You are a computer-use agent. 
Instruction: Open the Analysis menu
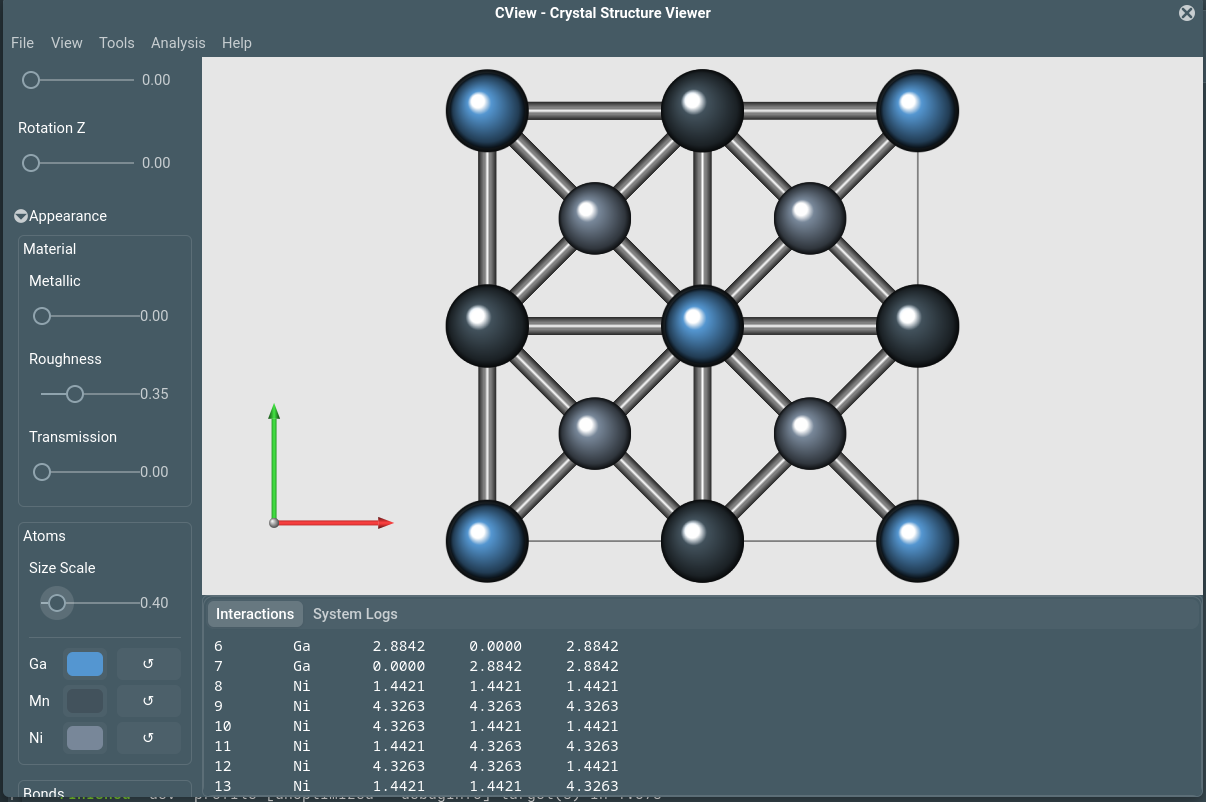coord(178,43)
